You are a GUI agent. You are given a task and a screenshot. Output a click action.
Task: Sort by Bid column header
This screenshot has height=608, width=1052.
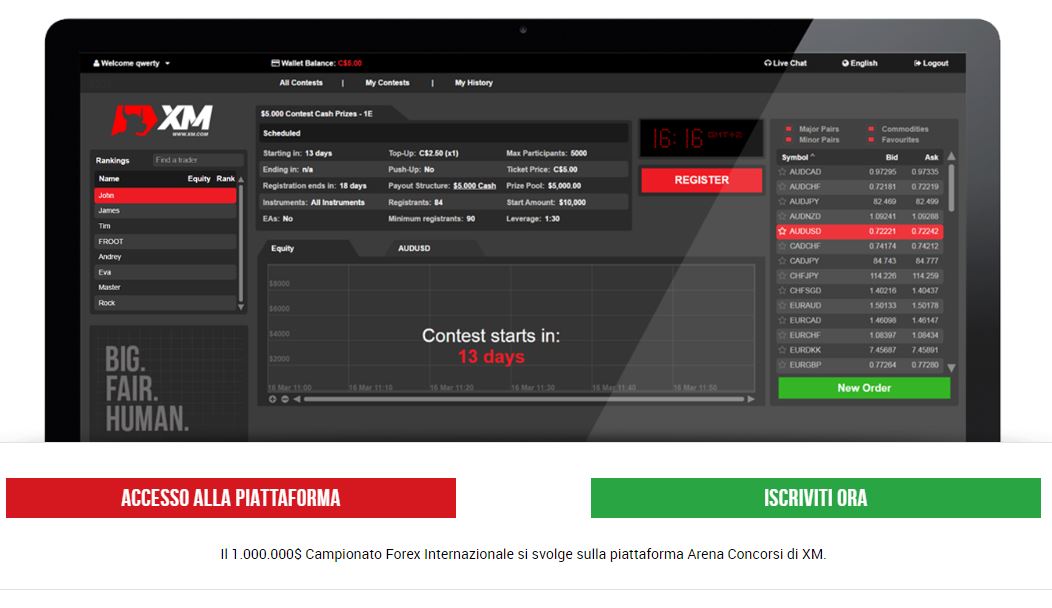pyautogui.click(x=891, y=157)
